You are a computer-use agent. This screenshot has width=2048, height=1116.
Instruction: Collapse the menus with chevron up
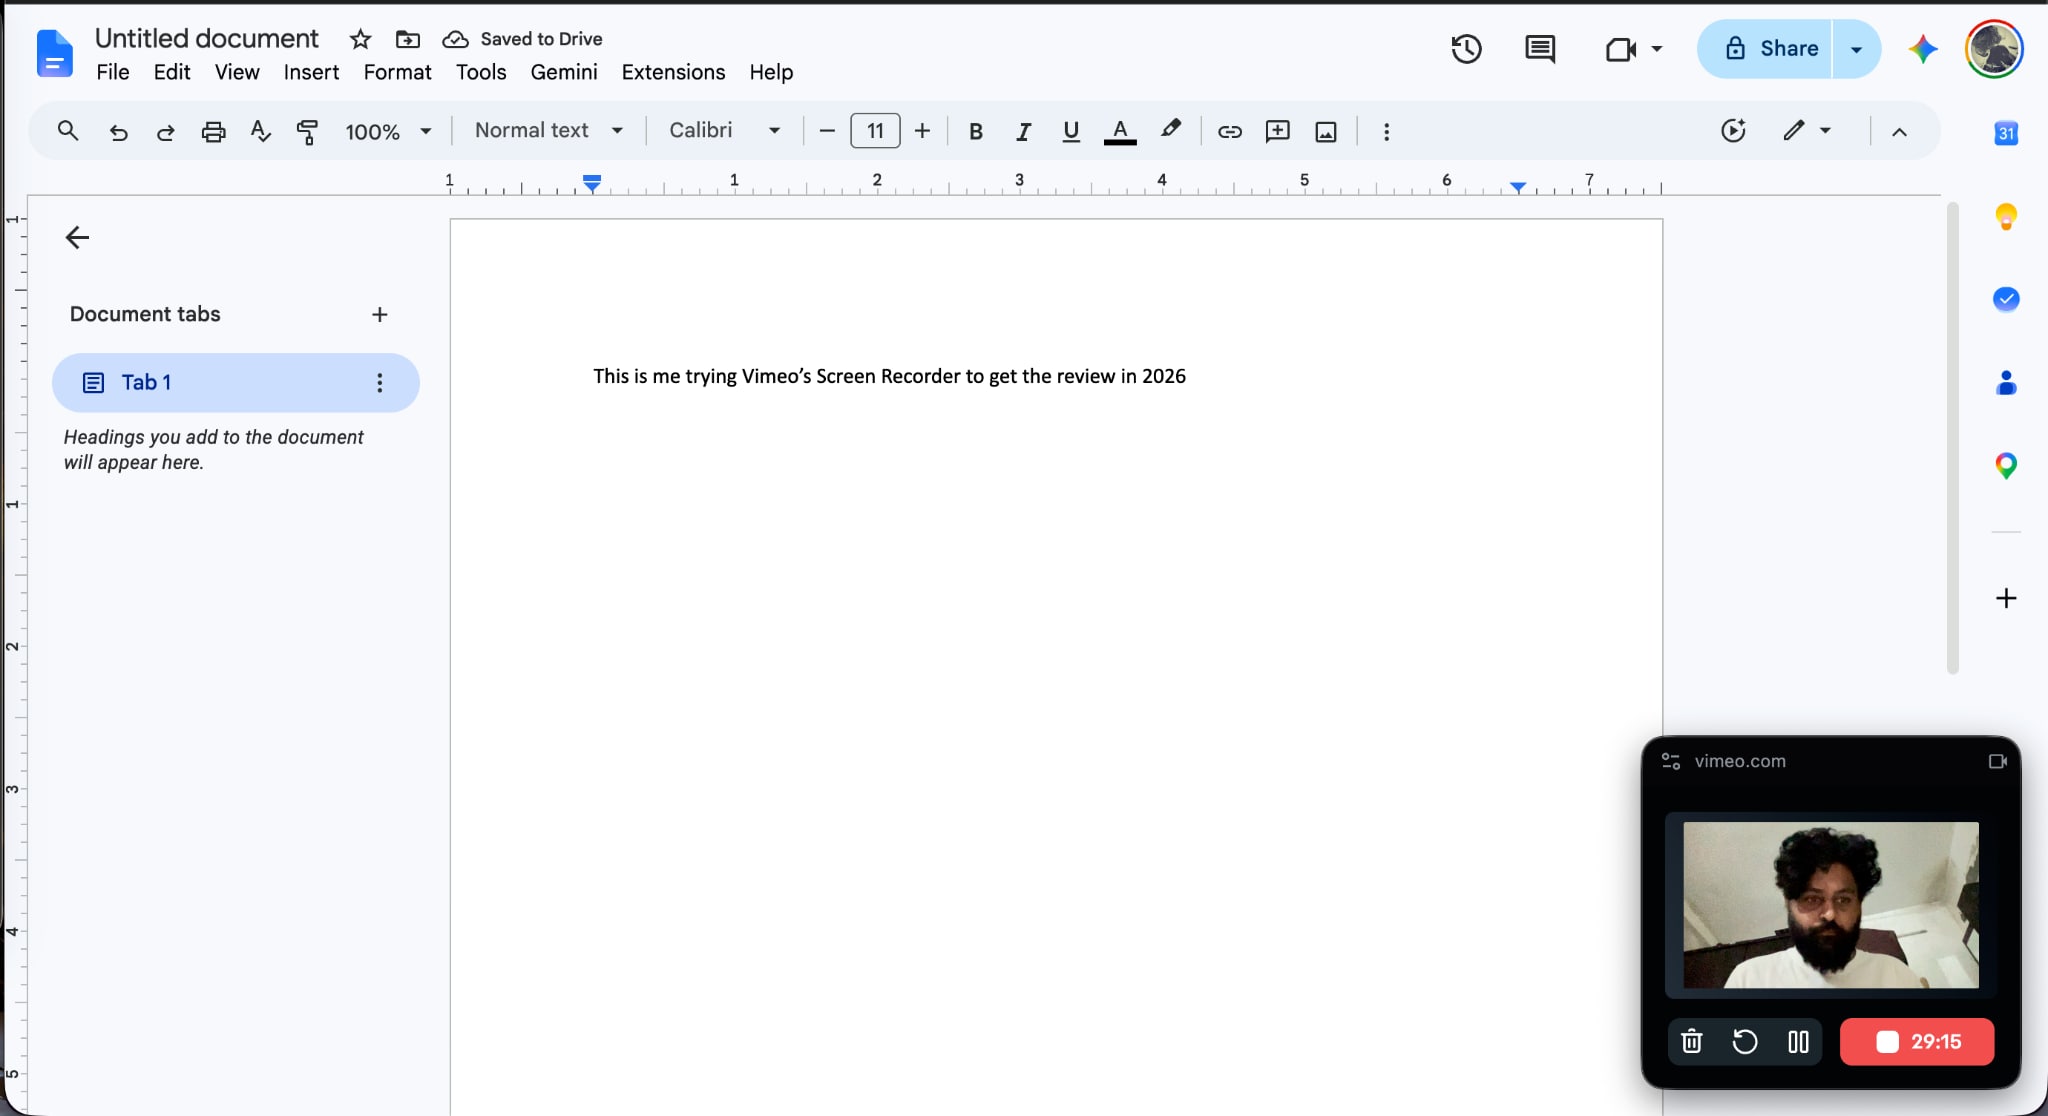click(1899, 131)
